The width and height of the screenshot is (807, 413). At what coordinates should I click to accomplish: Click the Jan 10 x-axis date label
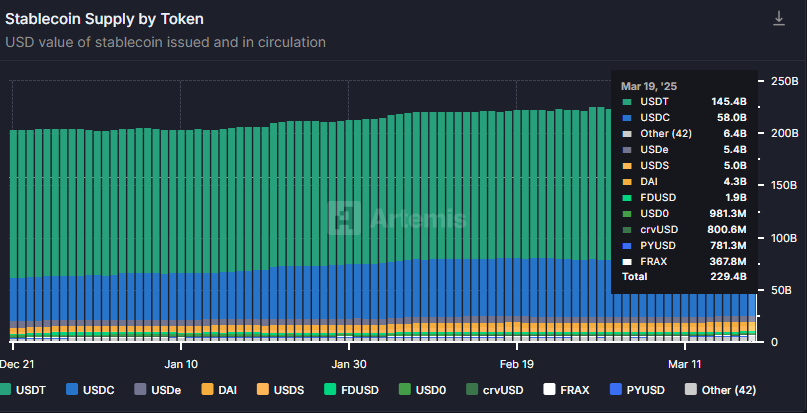(x=181, y=364)
